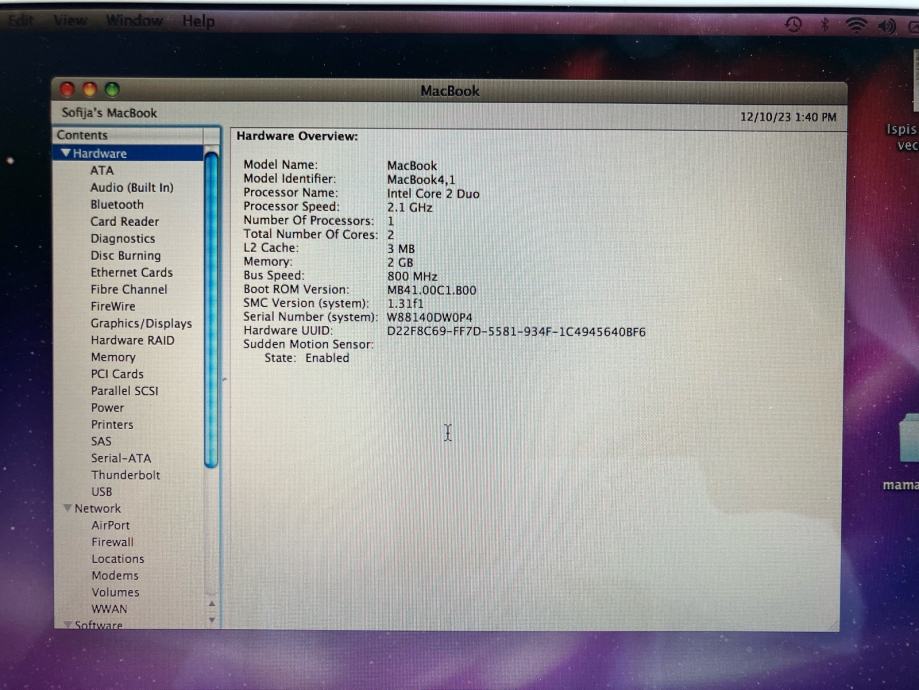Viewport: 919px width, 690px height.
Task: Select SAS in hardware list
Action: tap(101, 441)
